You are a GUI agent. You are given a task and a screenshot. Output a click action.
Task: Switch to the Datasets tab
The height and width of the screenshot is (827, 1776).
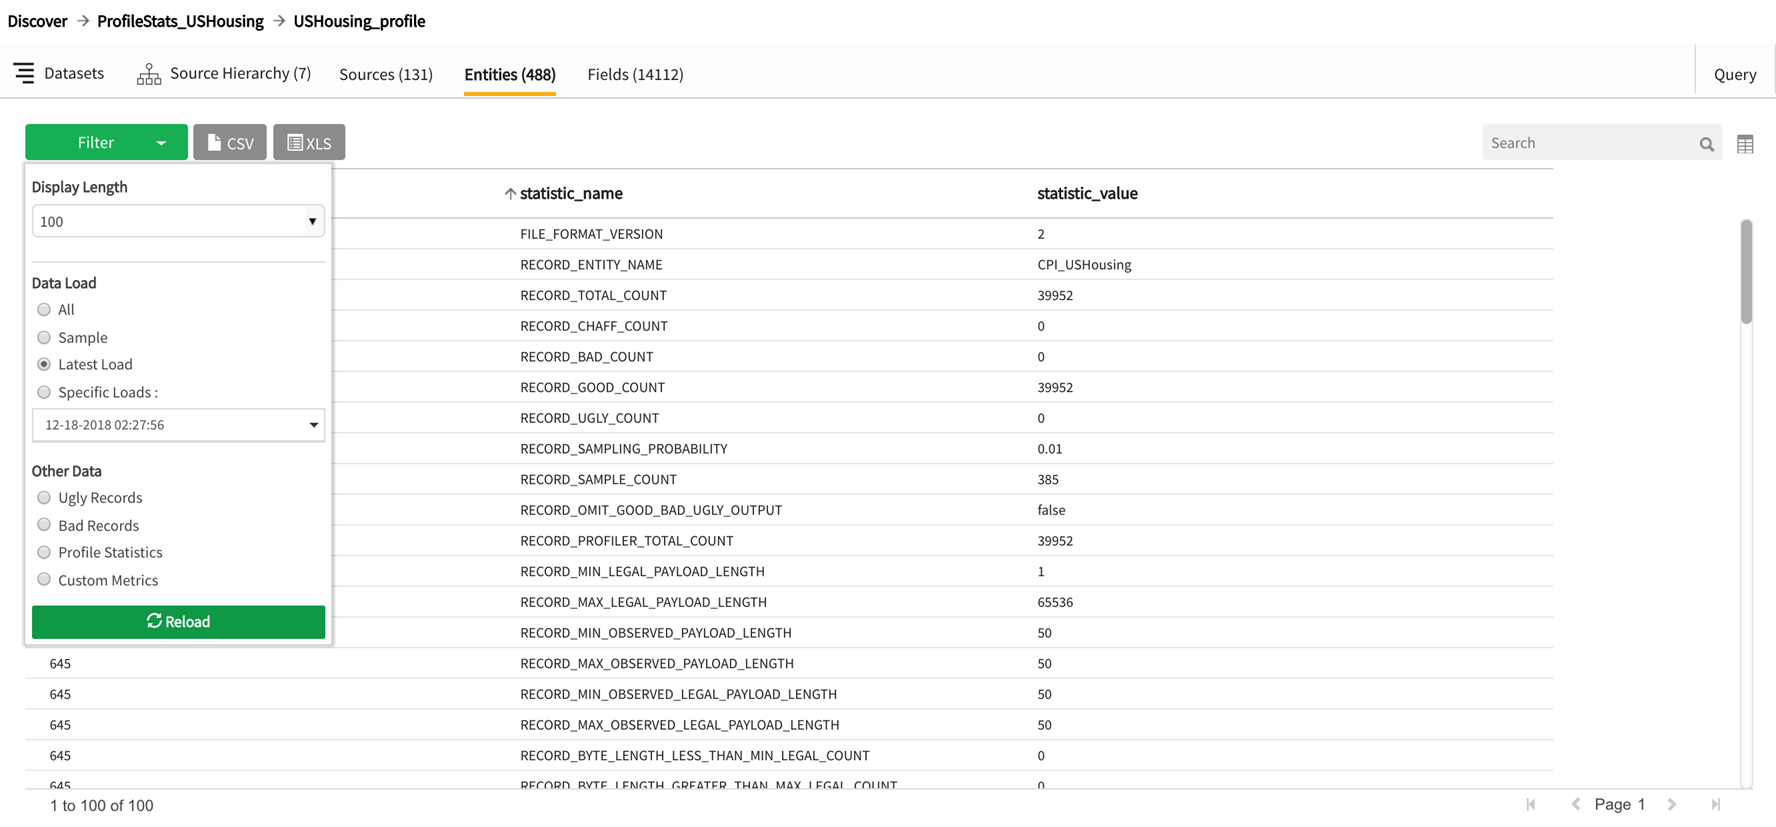[74, 73]
